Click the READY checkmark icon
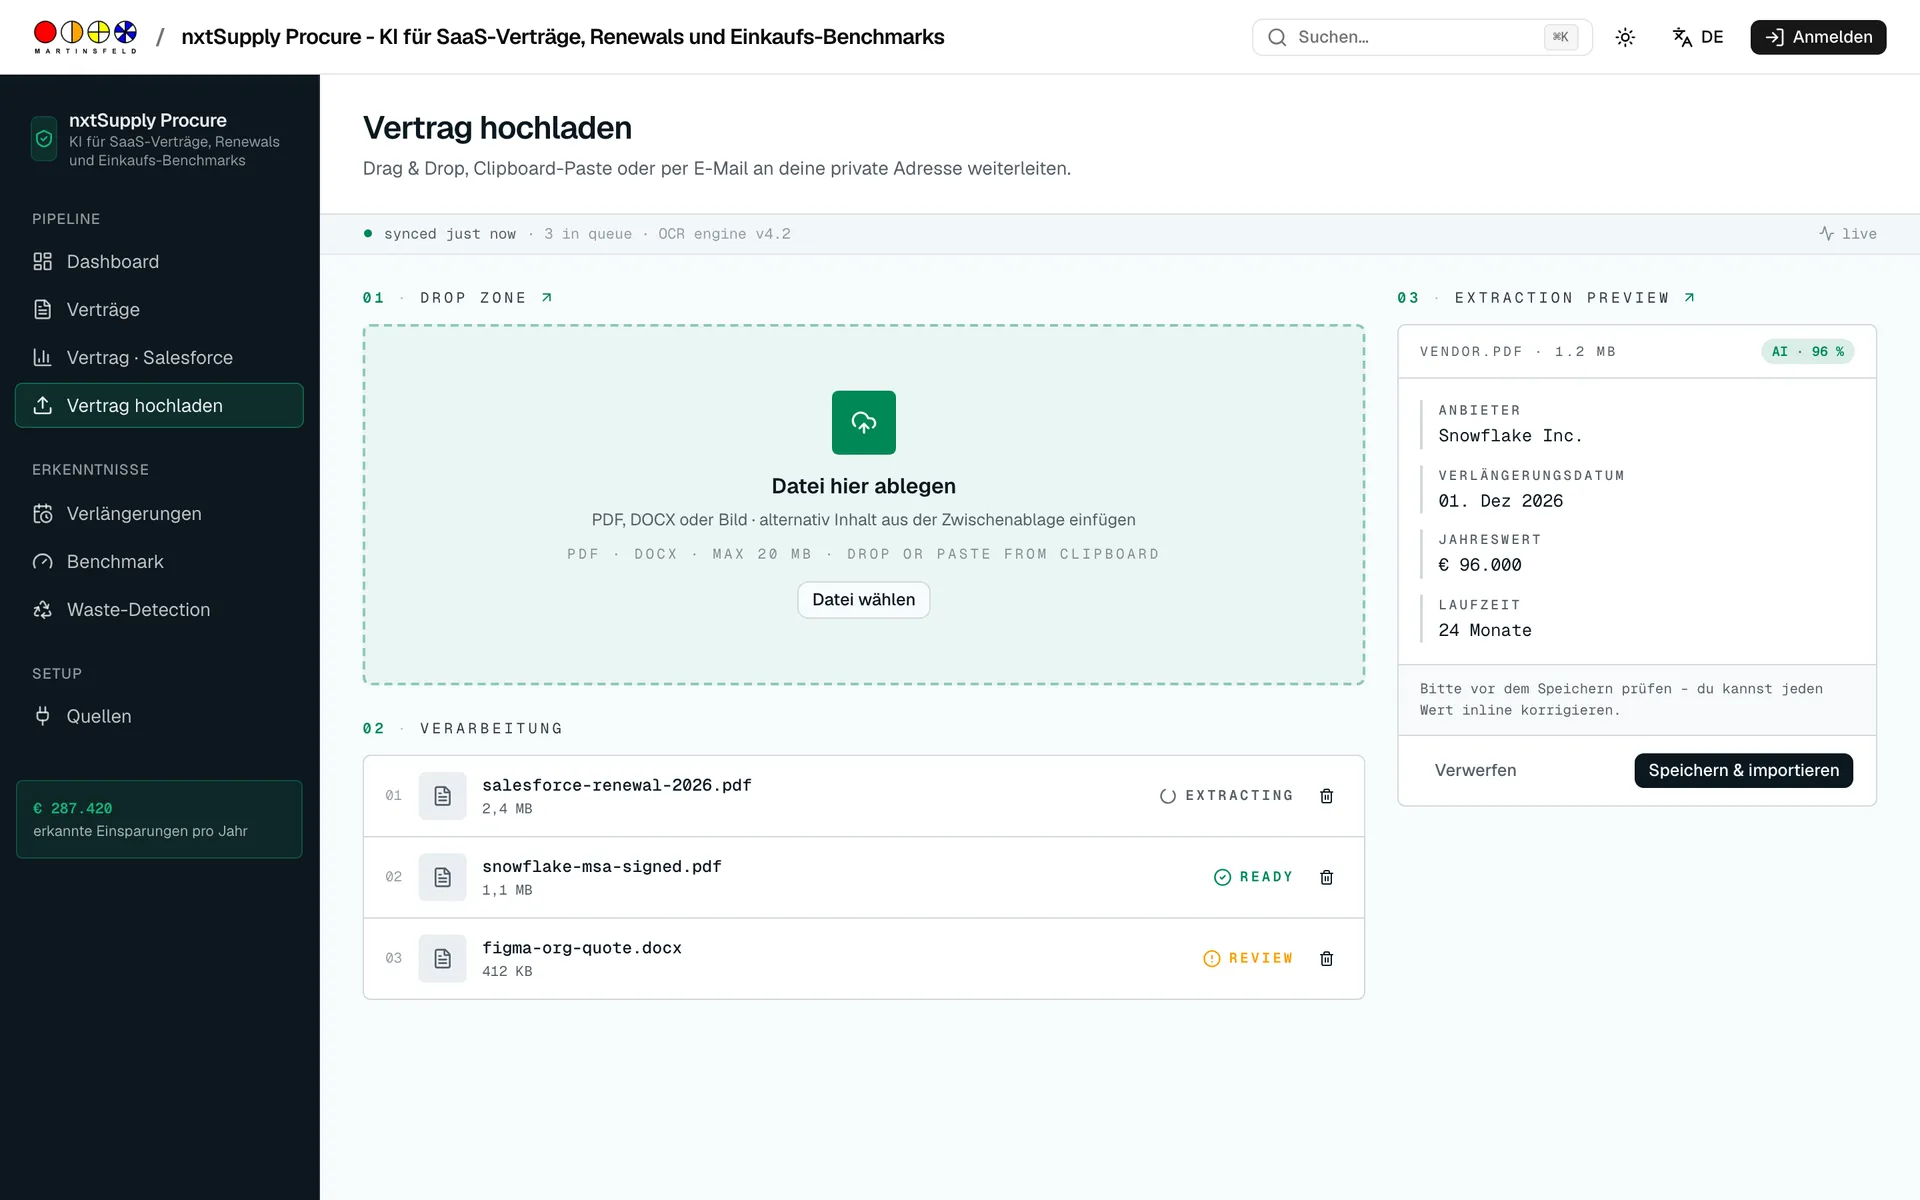 (x=1222, y=877)
